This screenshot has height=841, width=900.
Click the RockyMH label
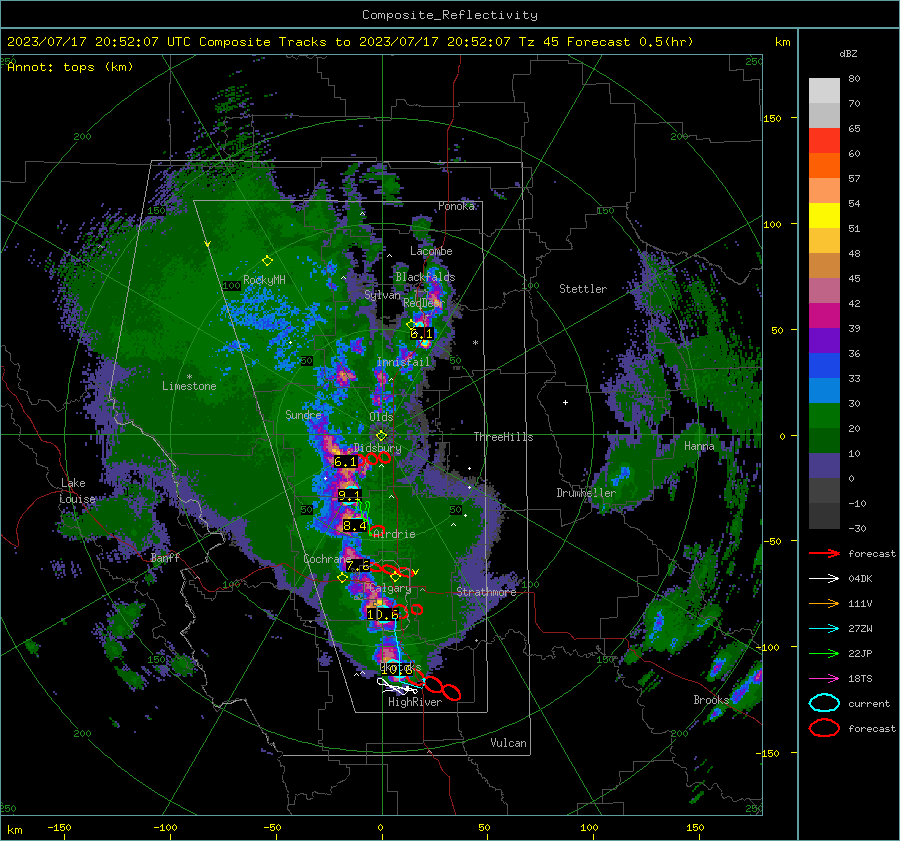tap(264, 280)
